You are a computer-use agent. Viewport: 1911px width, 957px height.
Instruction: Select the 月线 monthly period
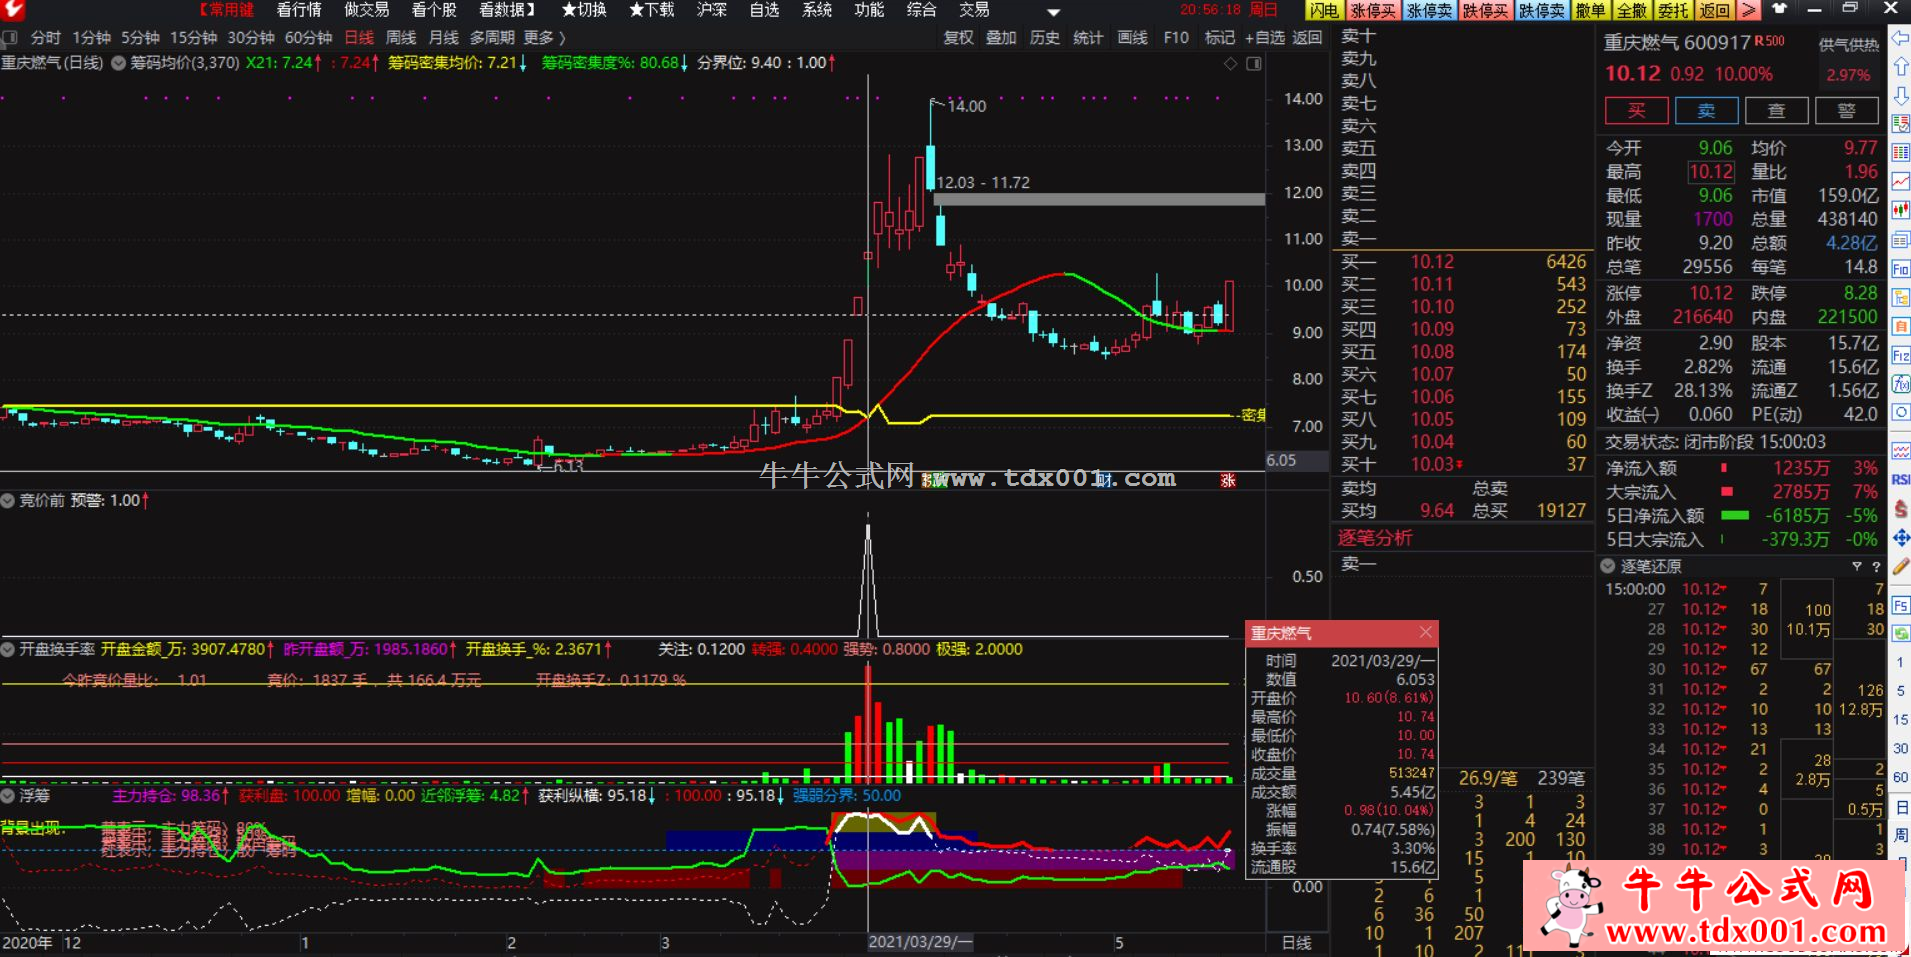[x=443, y=38]
